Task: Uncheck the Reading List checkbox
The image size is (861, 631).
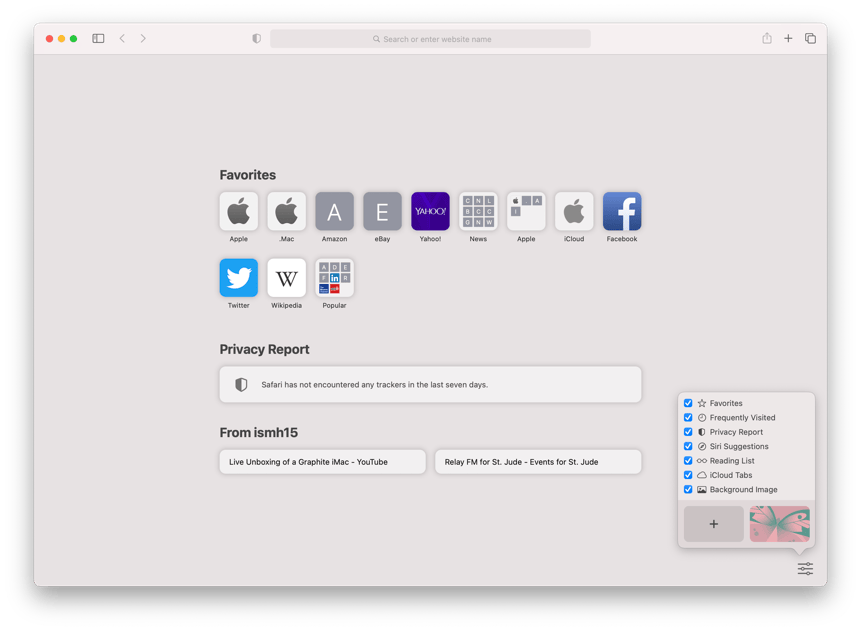Action: click(x=688, y=460)
